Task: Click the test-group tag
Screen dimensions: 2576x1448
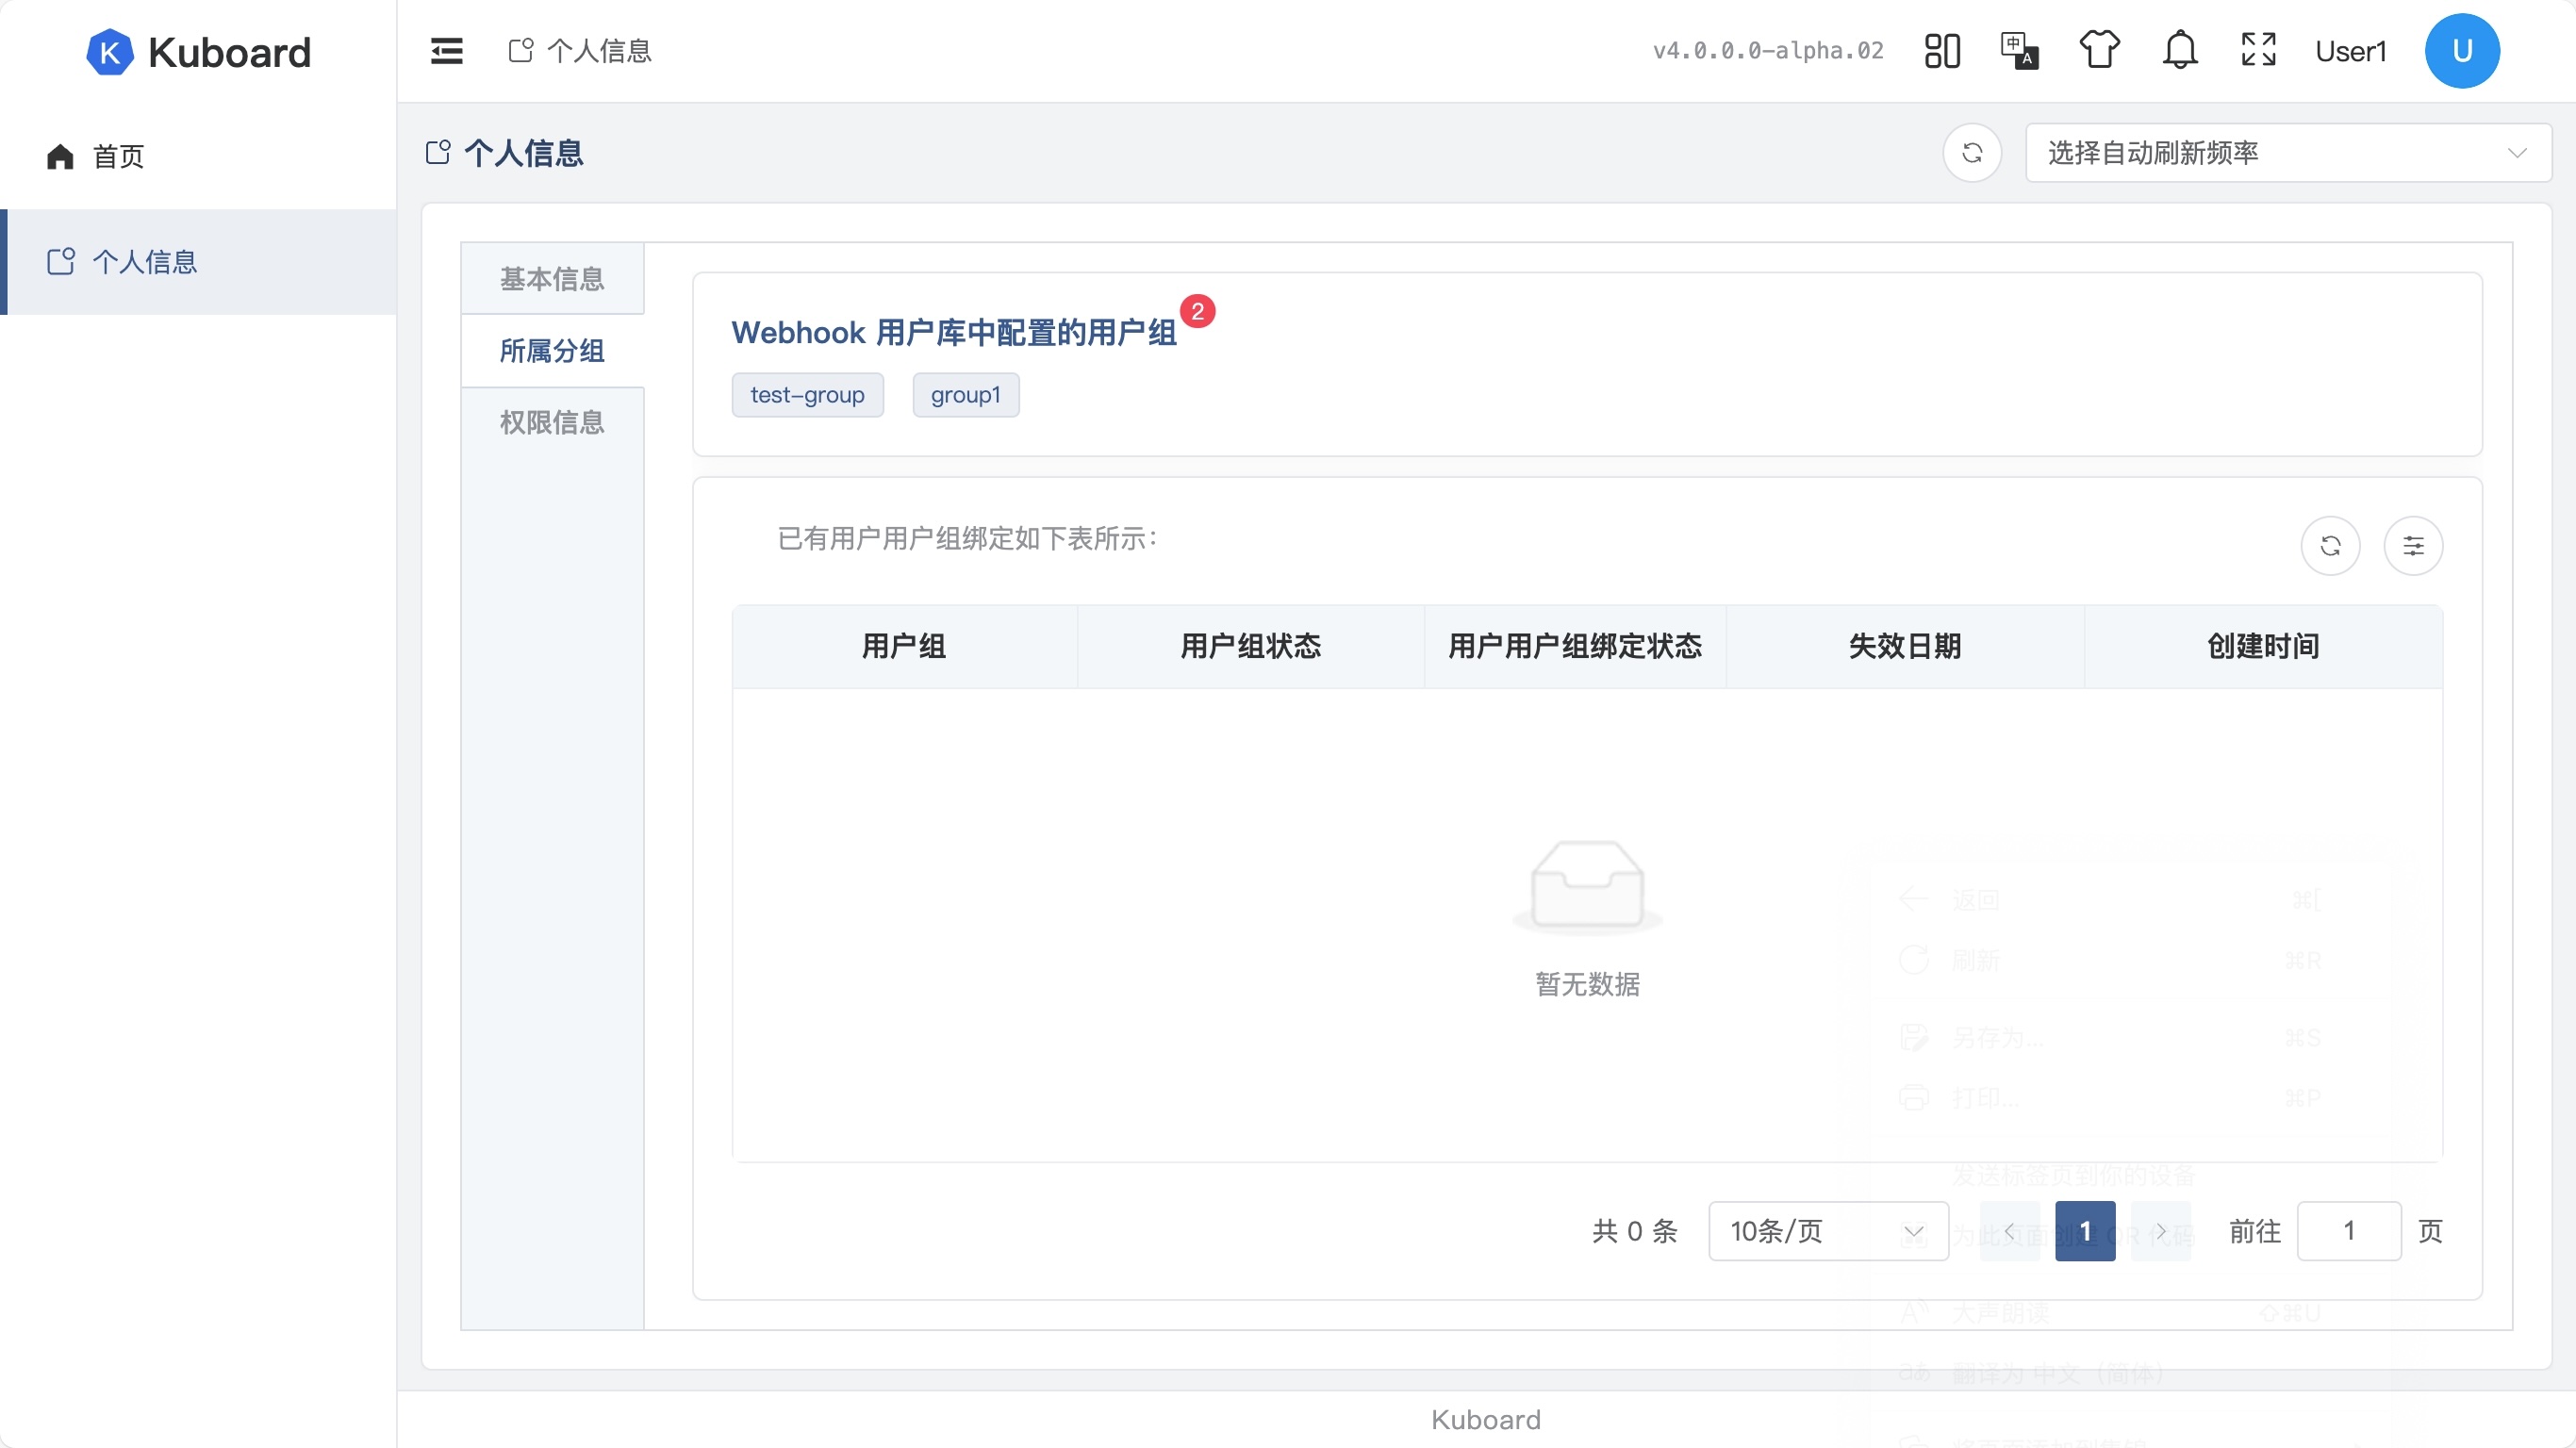Action: click(x=807, y=395)
